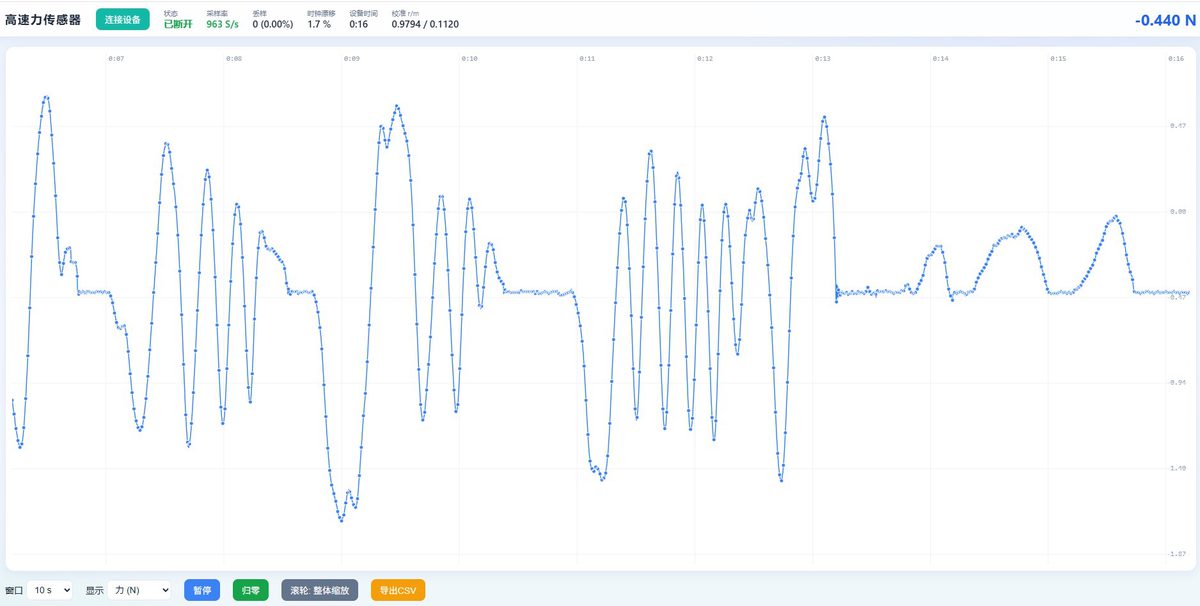Click the 0:15 time axis label
The height and width of the screenshot is (606, 1200).
pos(1059,59)
